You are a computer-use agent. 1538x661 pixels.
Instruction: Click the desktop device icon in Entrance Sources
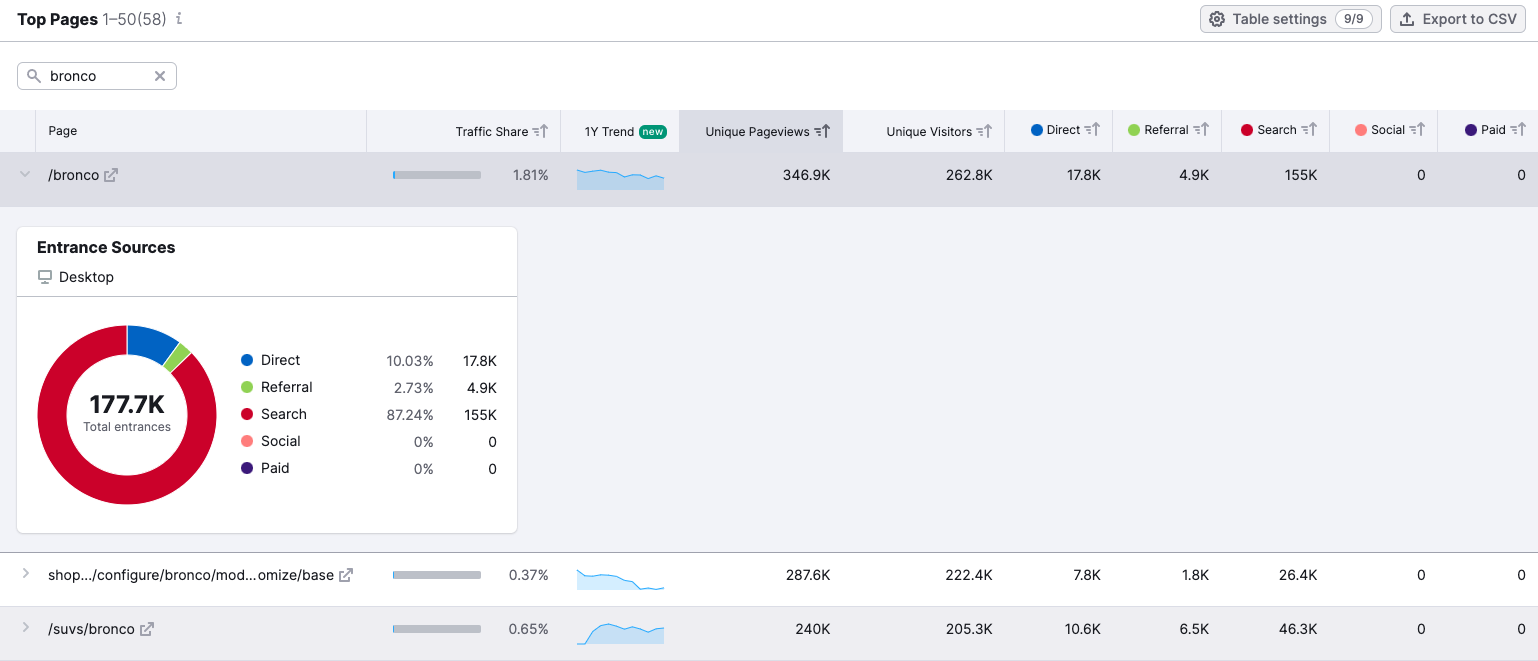click(43, 277)
